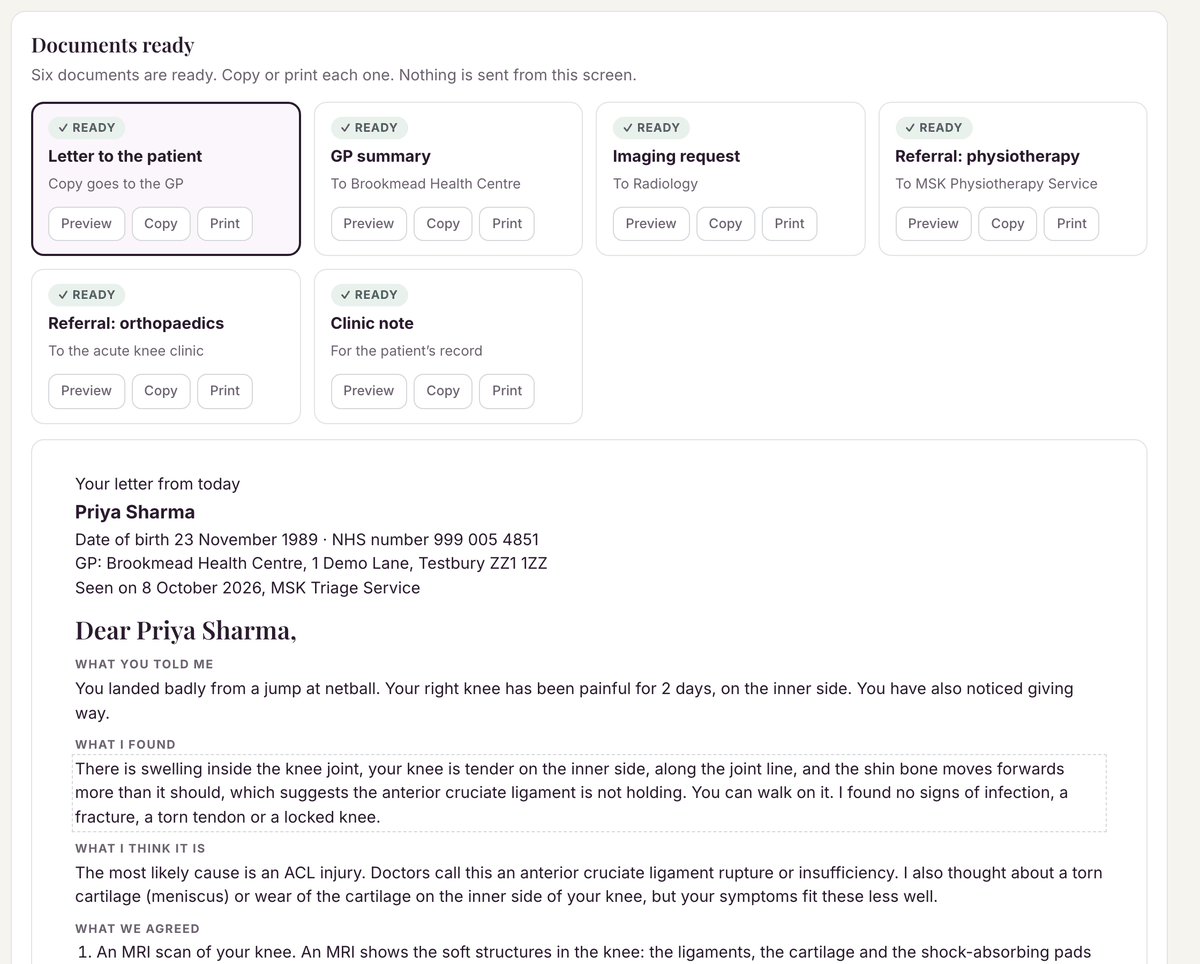Print the GP summary document

coord(507,224)
